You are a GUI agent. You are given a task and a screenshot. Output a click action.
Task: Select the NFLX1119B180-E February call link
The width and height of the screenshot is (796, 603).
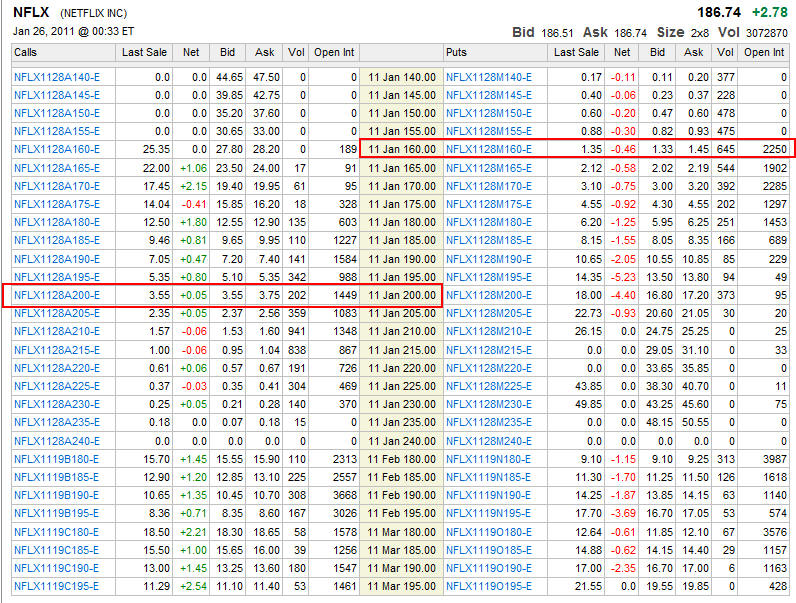[57, 459]
